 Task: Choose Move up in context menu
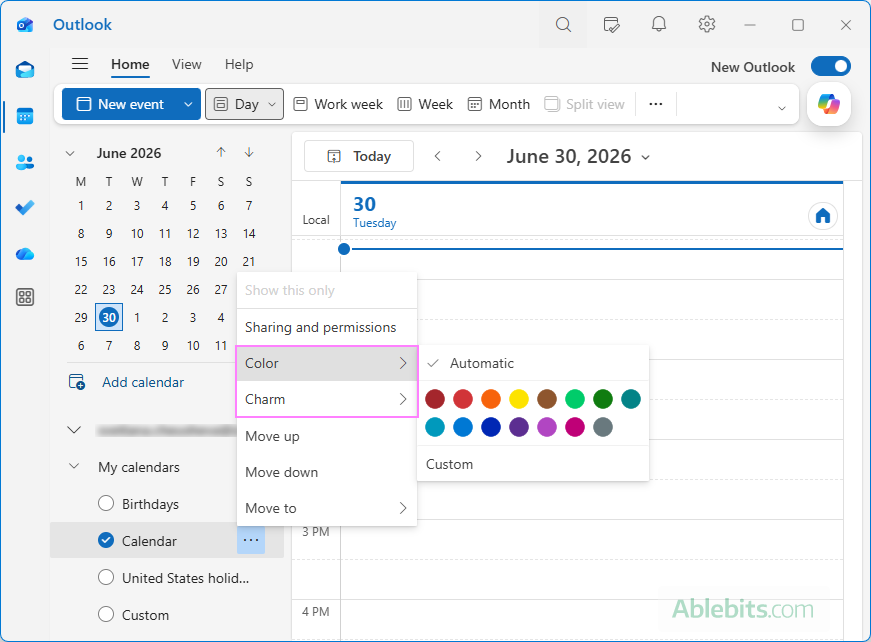327,436
